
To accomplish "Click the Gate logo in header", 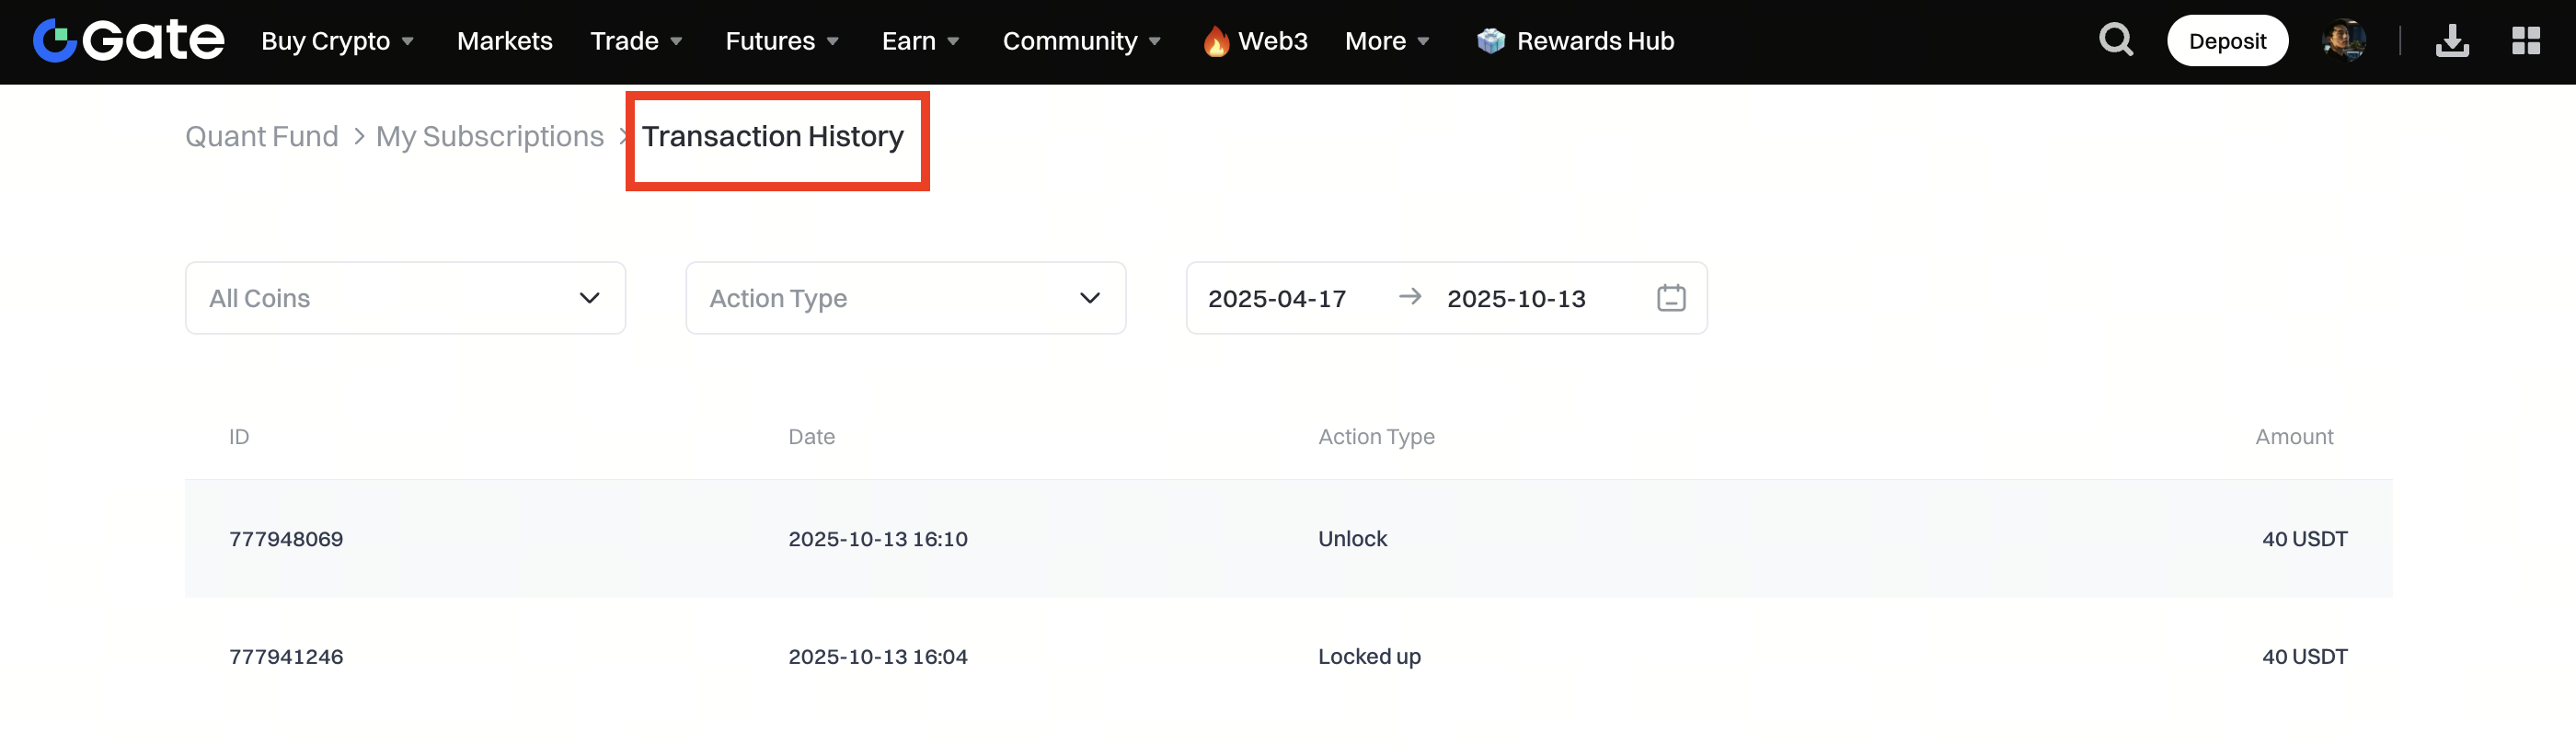I will pos(128,41).
